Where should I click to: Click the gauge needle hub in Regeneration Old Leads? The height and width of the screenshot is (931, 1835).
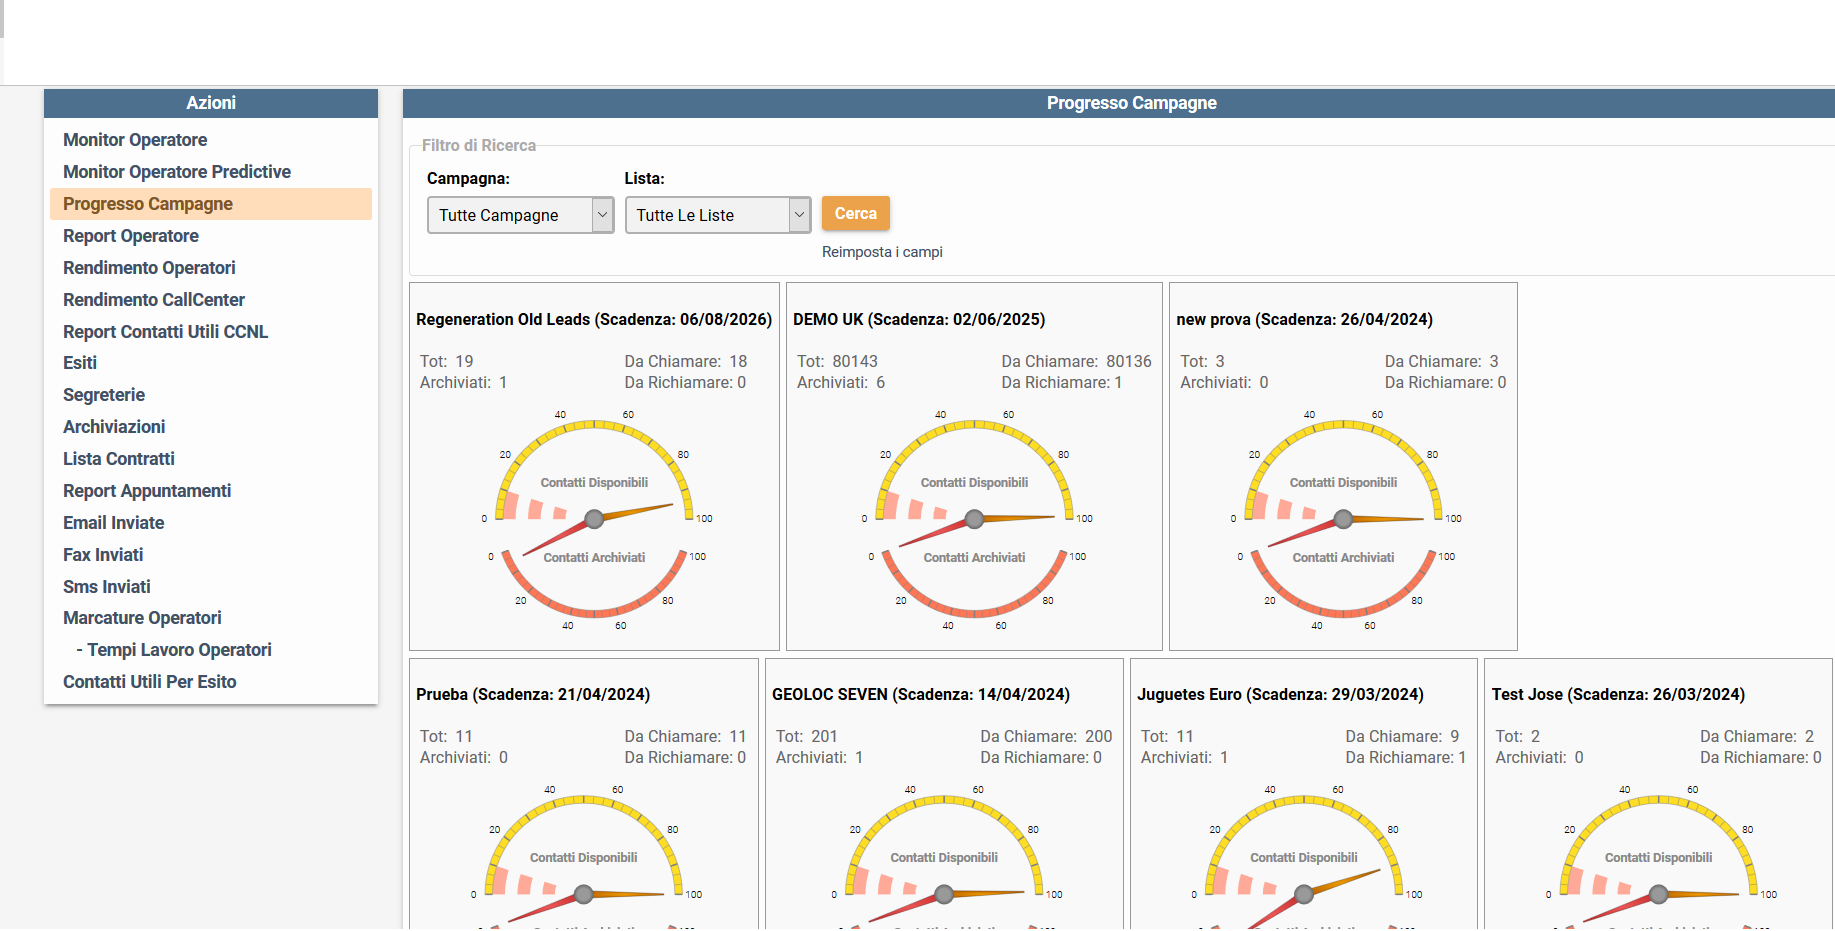594,519
